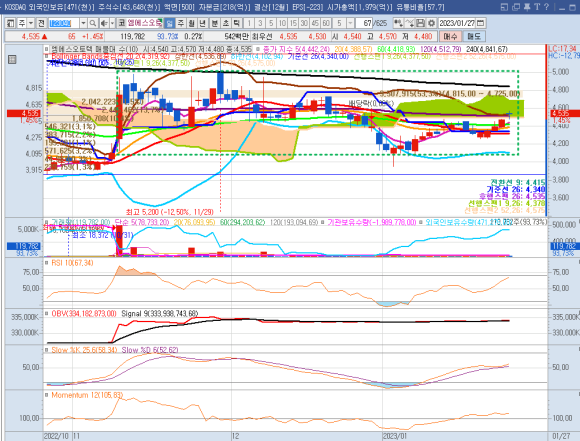Click the stock code input field
Viewport: 580px width, 441px height.
point(64,23)
